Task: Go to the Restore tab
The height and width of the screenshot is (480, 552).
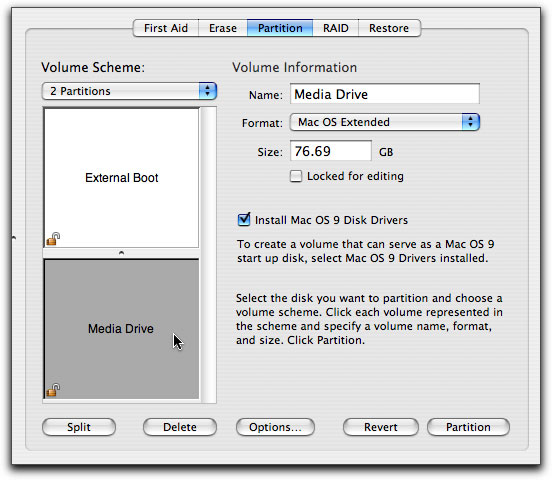Action: pyautogui.click(x=389, y=28)
